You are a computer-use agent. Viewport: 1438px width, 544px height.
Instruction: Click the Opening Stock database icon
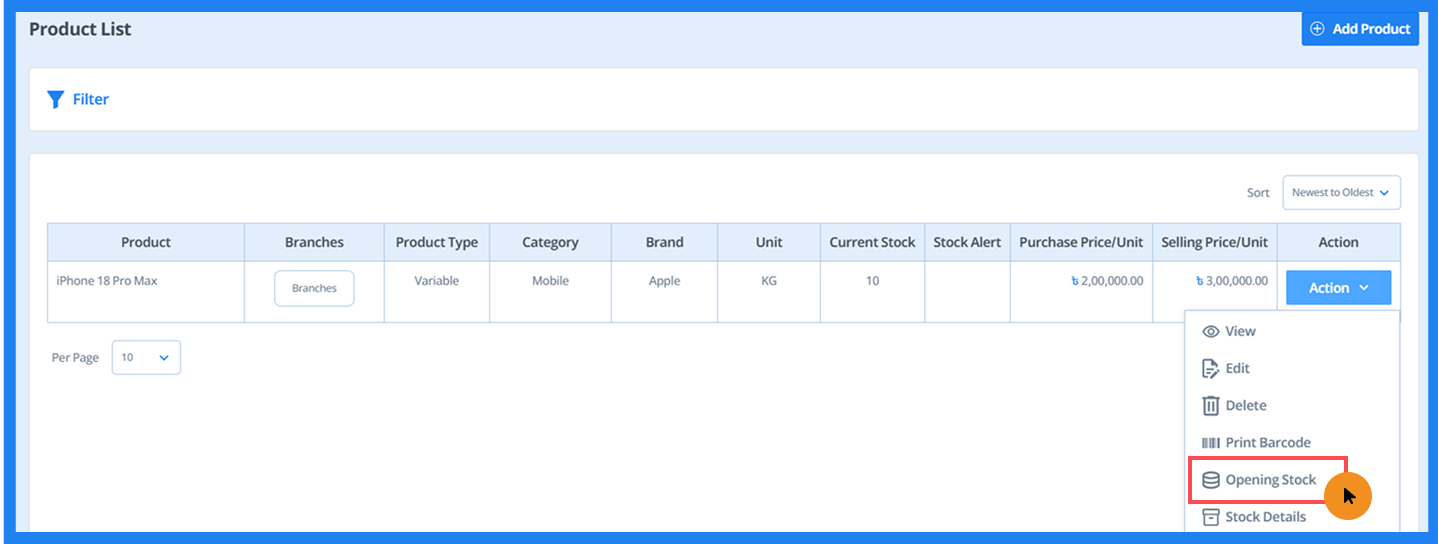(x=1210, y=480)
